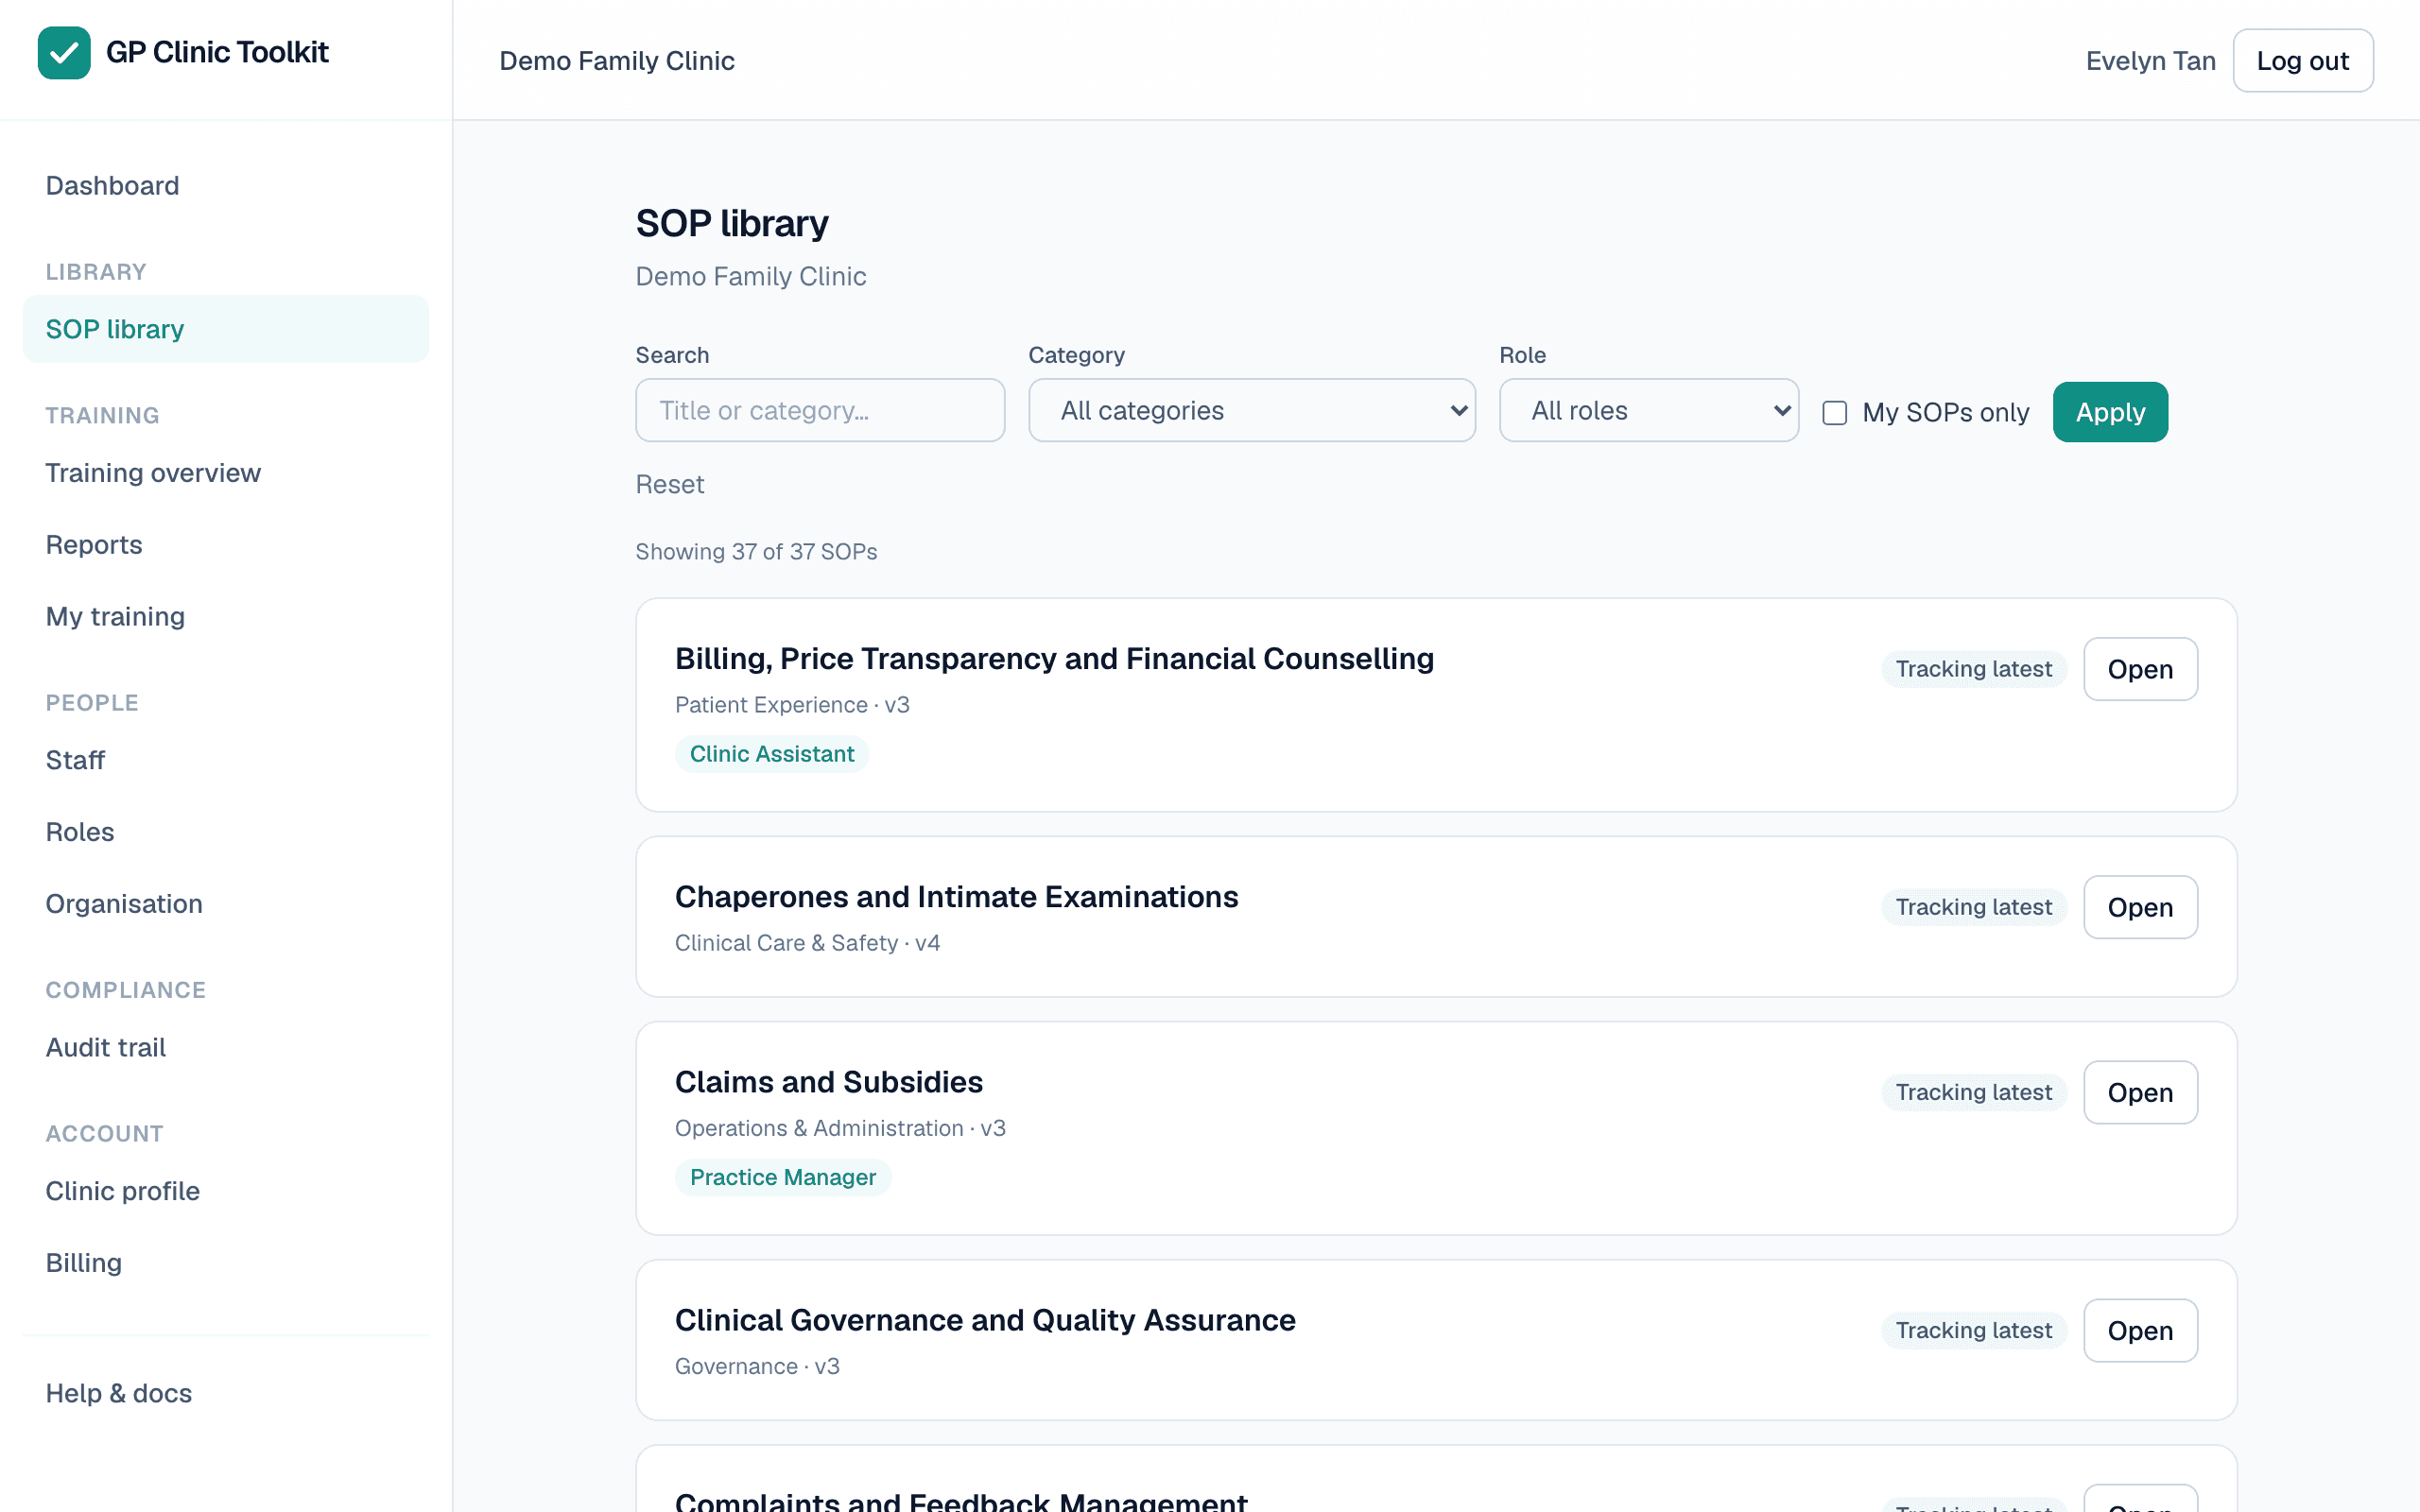
Task: Click the Clinic Assistant role tag
Action: tap(772, 754)
